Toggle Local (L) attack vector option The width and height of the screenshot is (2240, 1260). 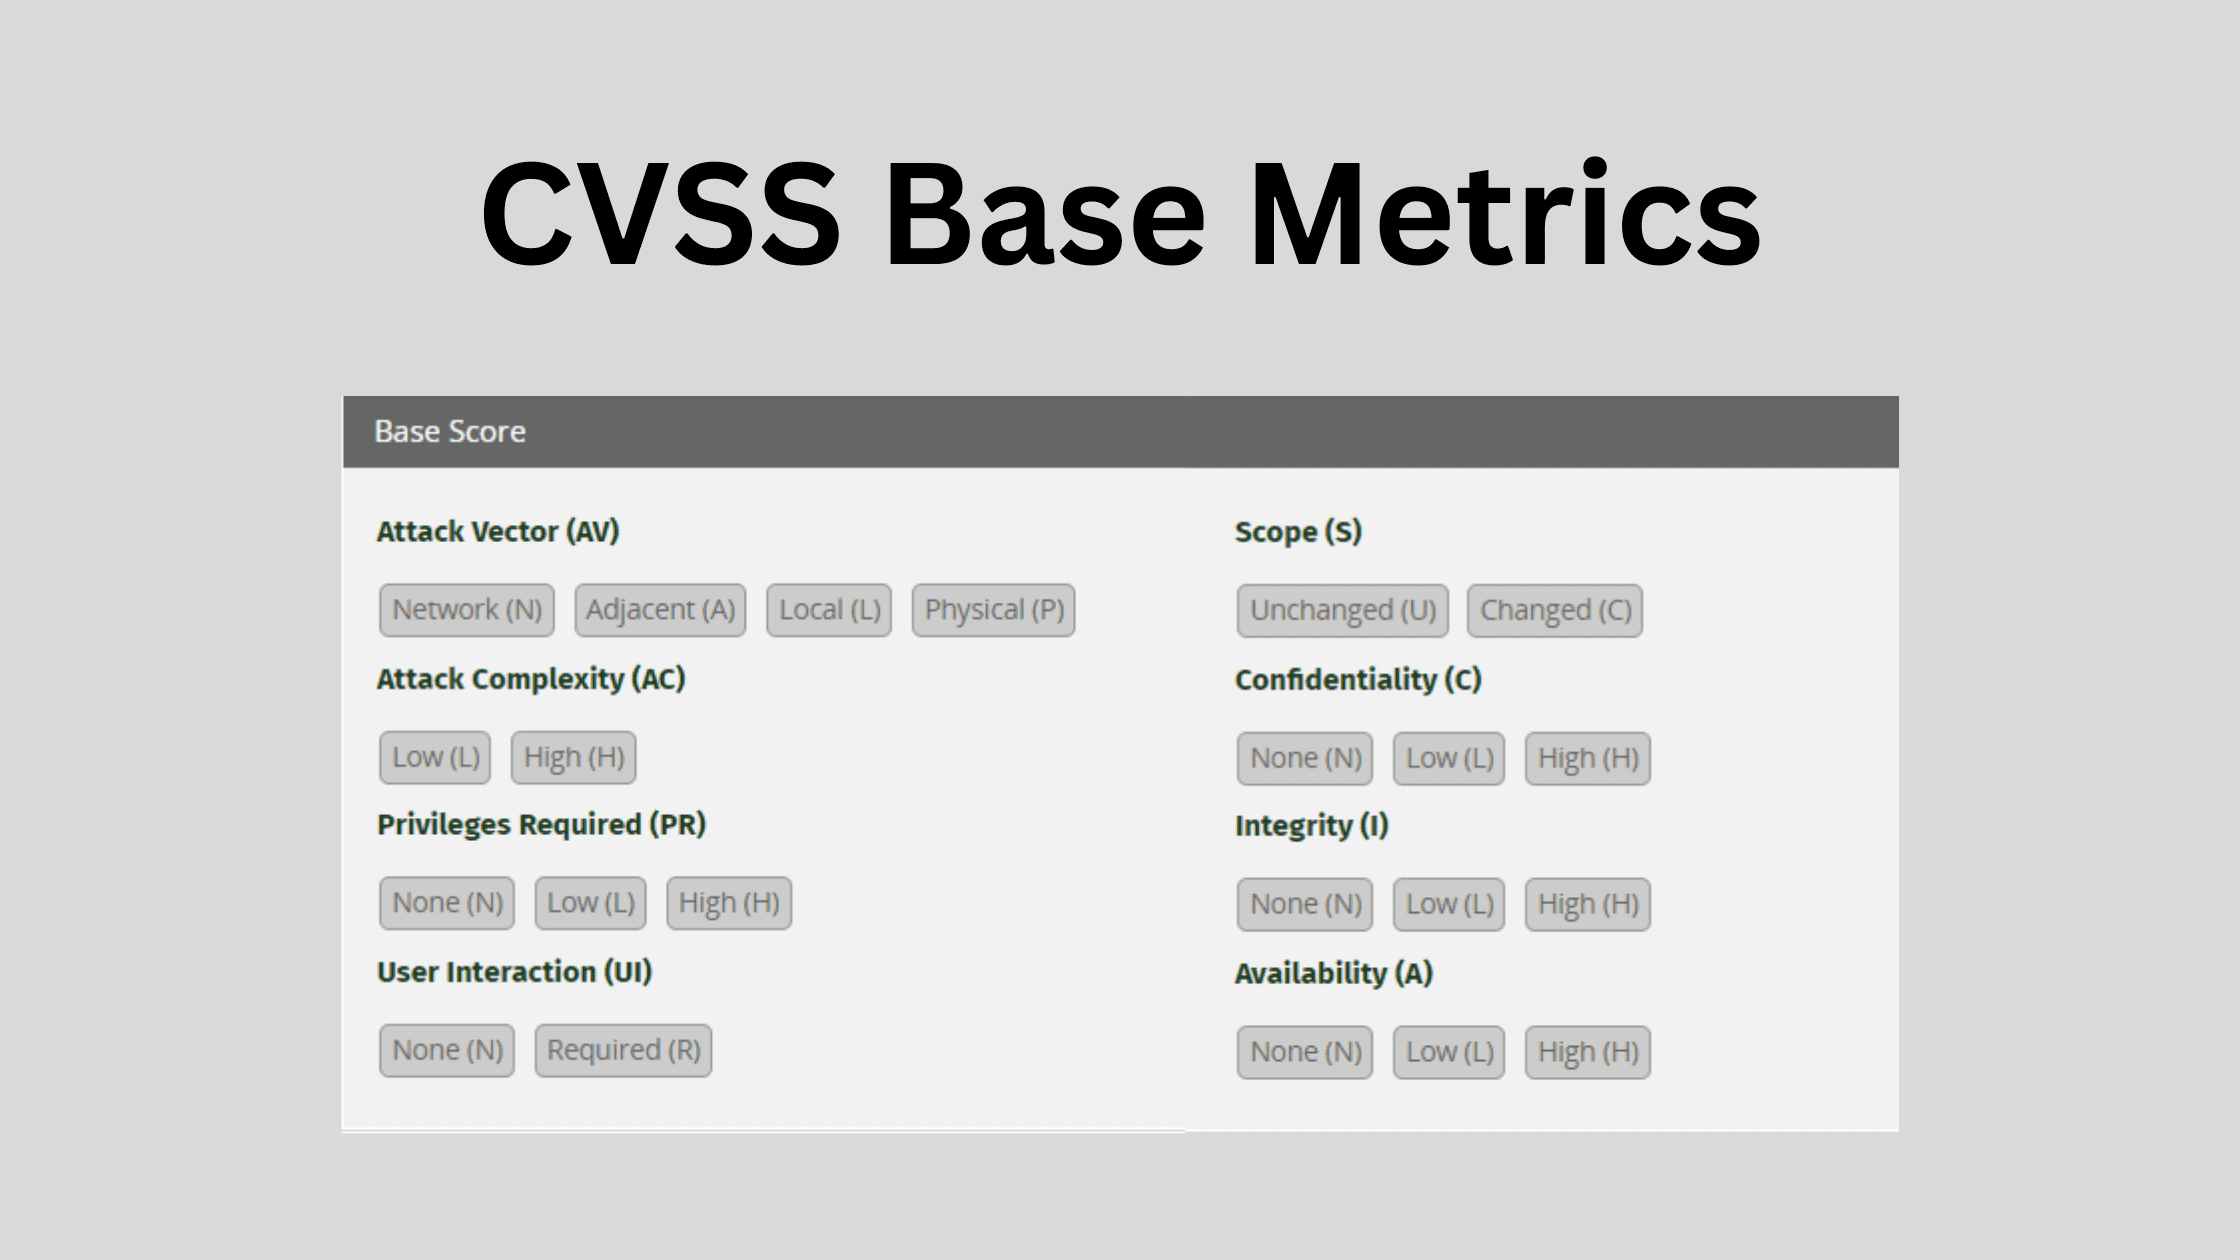point(828,609)
